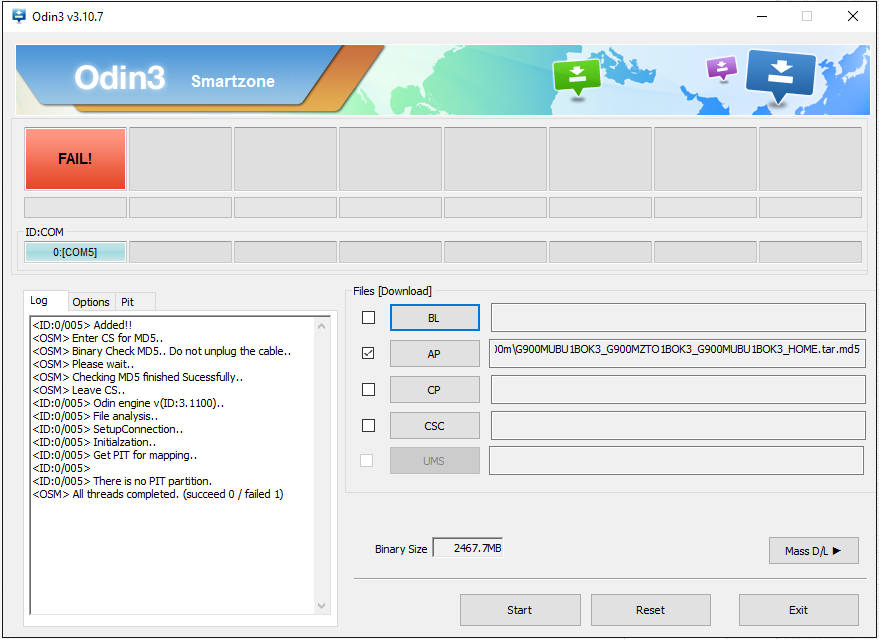Click the BL file path field
The height and width of the screenshot is (642, 879).
(x=678, y=318)
